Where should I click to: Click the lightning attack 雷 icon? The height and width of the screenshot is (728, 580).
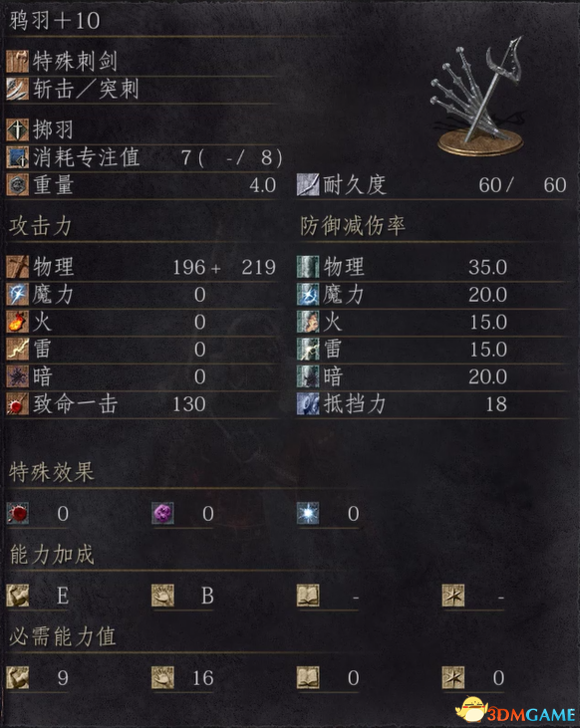pyautogui.click(x=18, y=349)
